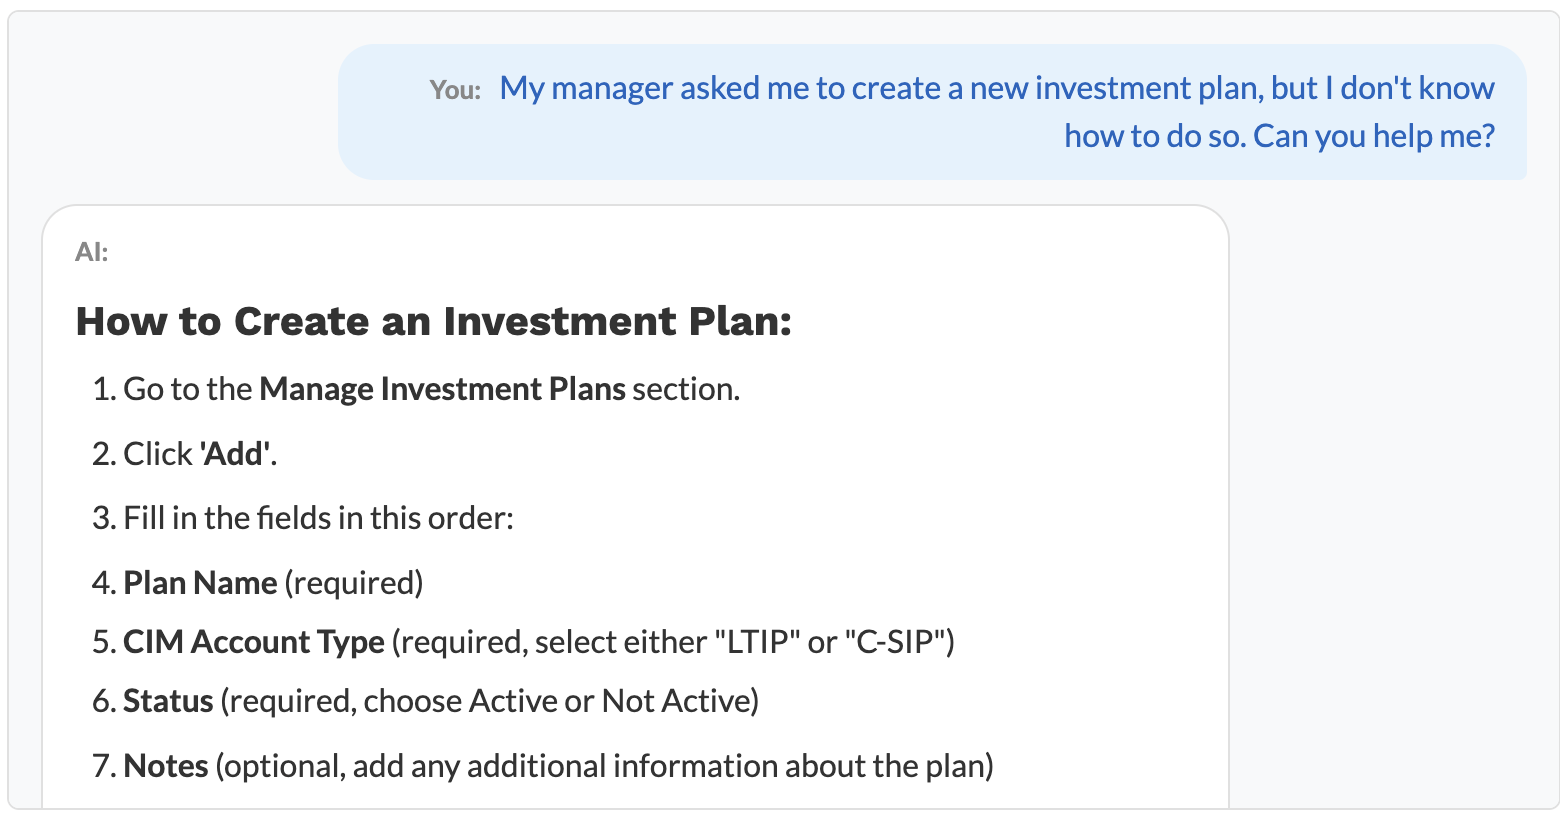Click the "You:" sender label
The height and width of the screenshot is (832, 1560).
tap(455, 90)
